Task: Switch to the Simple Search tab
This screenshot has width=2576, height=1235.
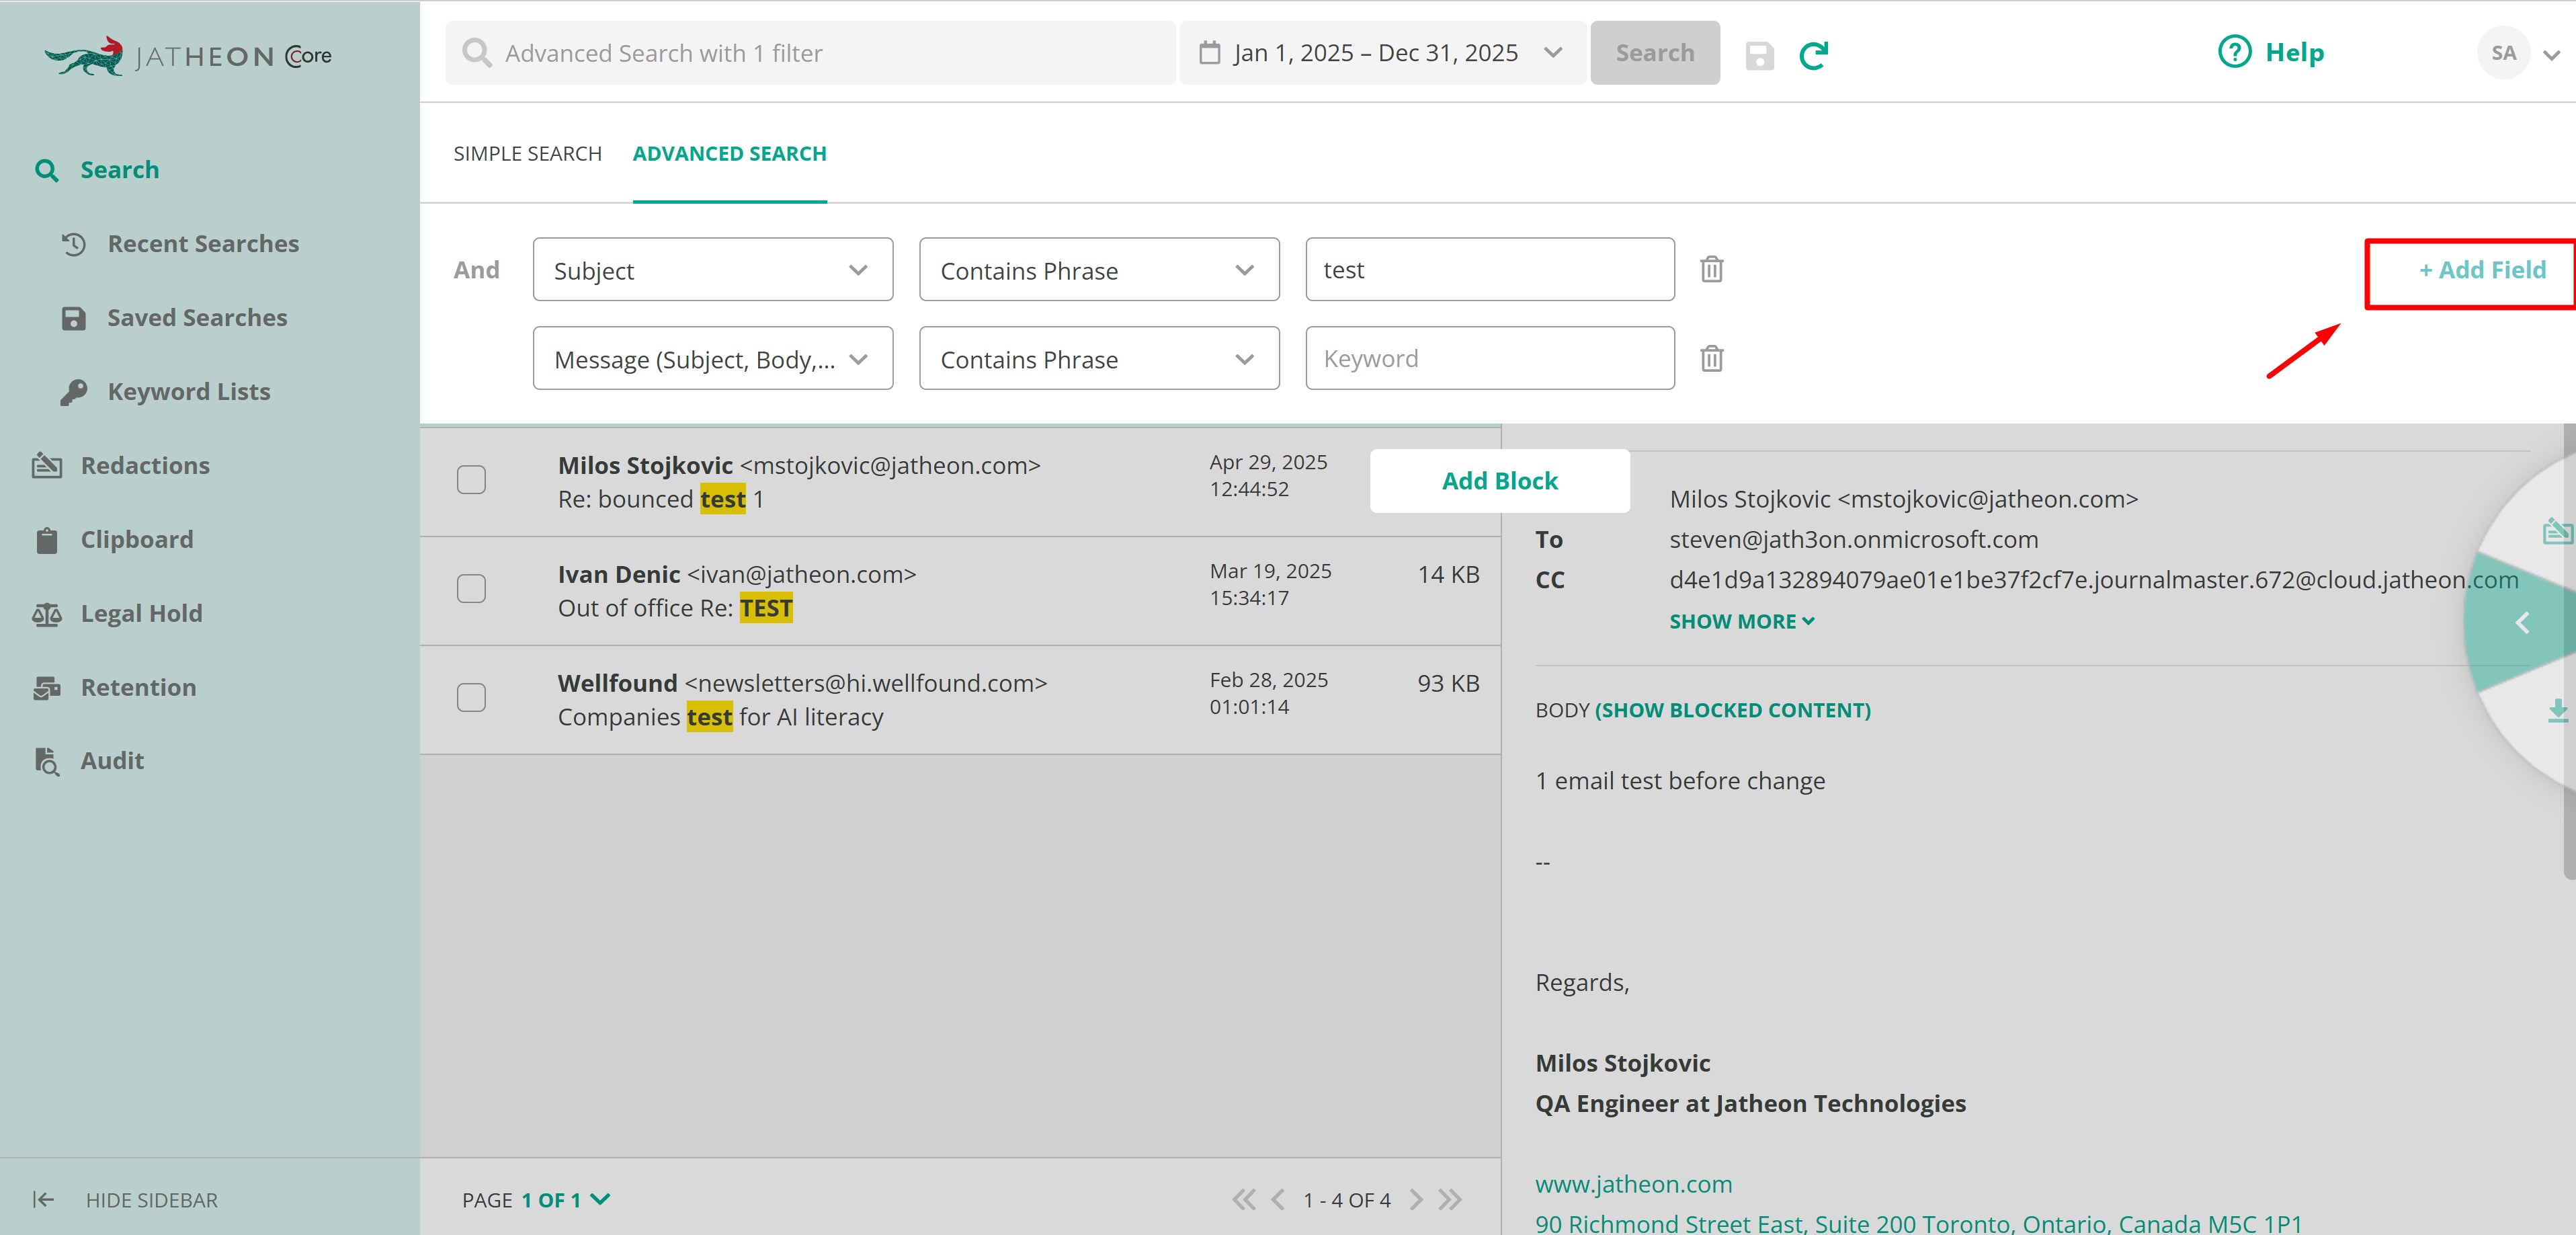Action: click(527, 154)
